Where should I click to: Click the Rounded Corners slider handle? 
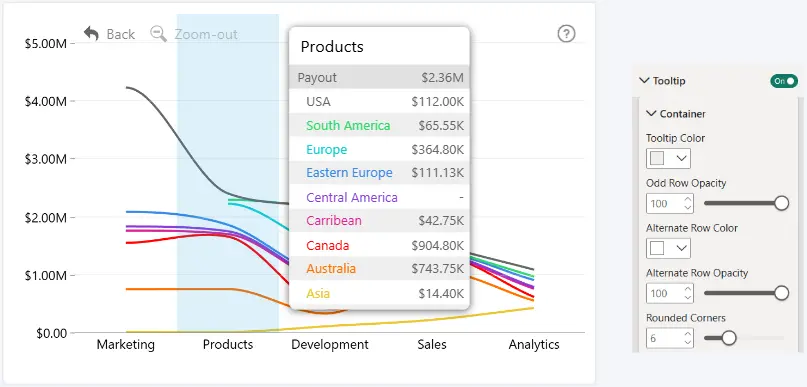(x=729, y=338)
